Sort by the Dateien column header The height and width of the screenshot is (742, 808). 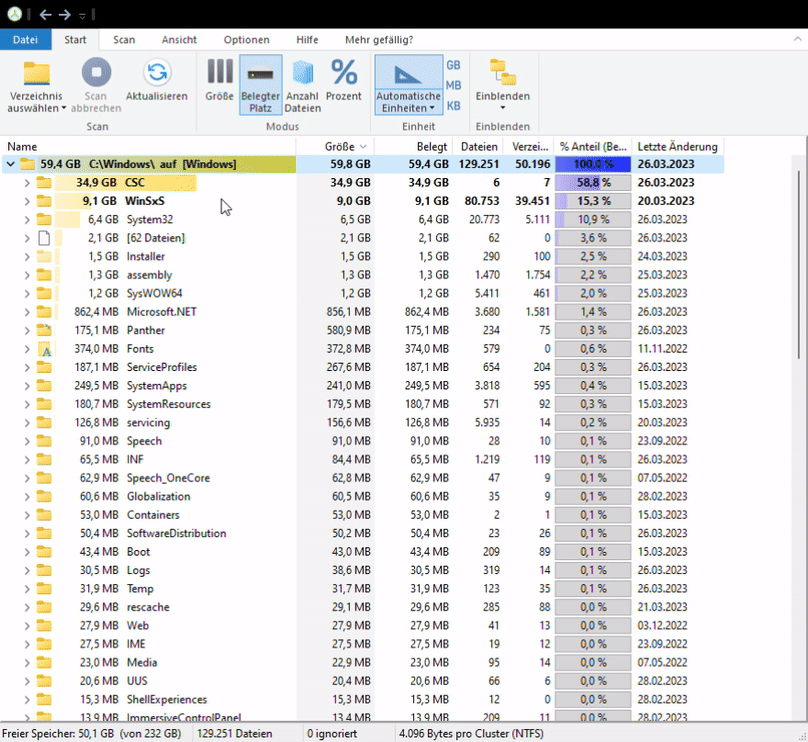478,146
